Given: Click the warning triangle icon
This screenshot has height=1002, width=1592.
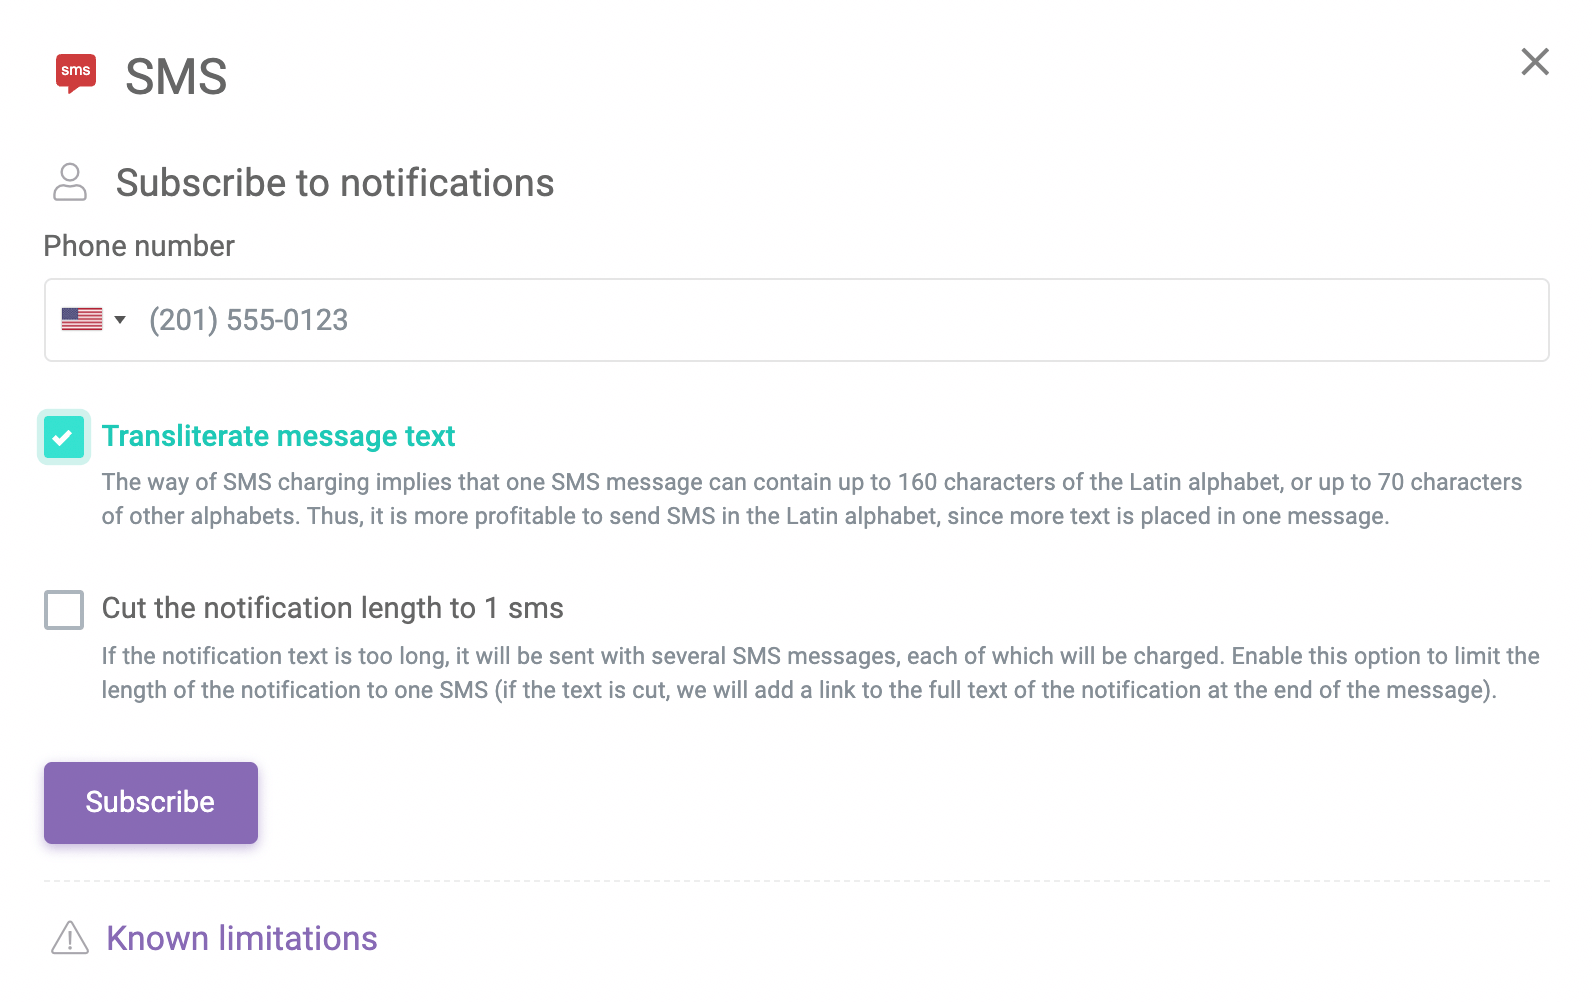Looking at the screenshot, I should pos(70,938).
